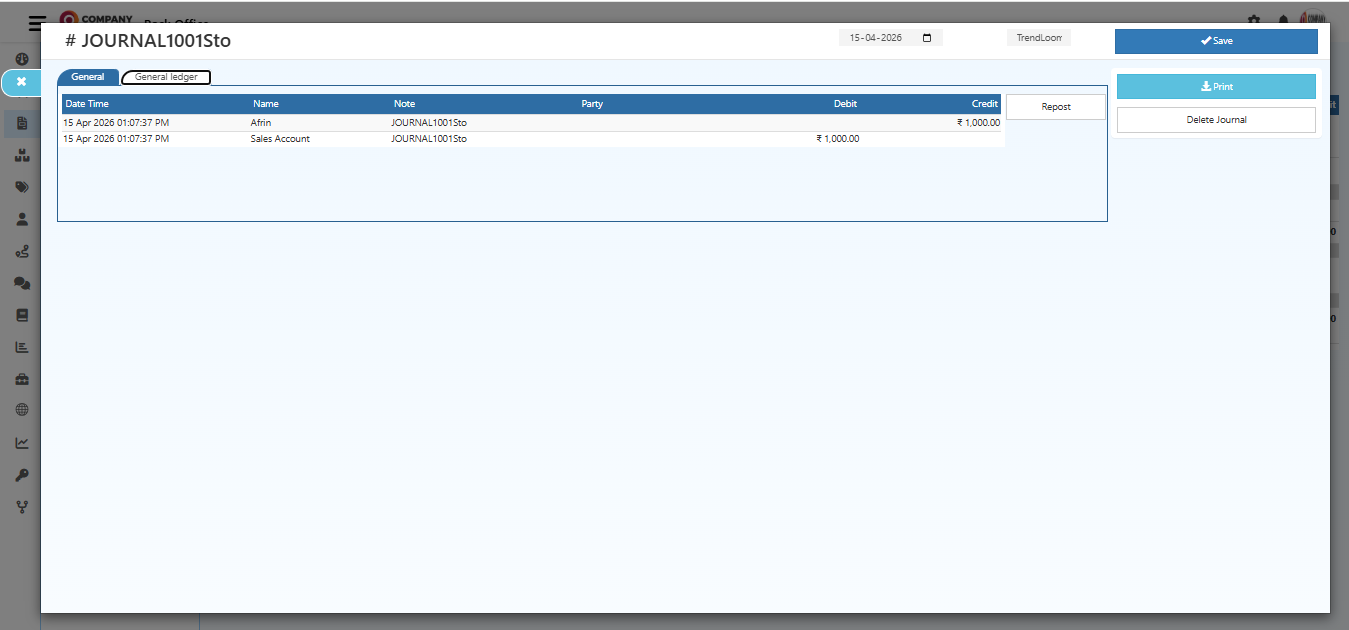Click the bar chart reports icon
The width and height of the screenshot is (1349, 630).
(22, 347)
